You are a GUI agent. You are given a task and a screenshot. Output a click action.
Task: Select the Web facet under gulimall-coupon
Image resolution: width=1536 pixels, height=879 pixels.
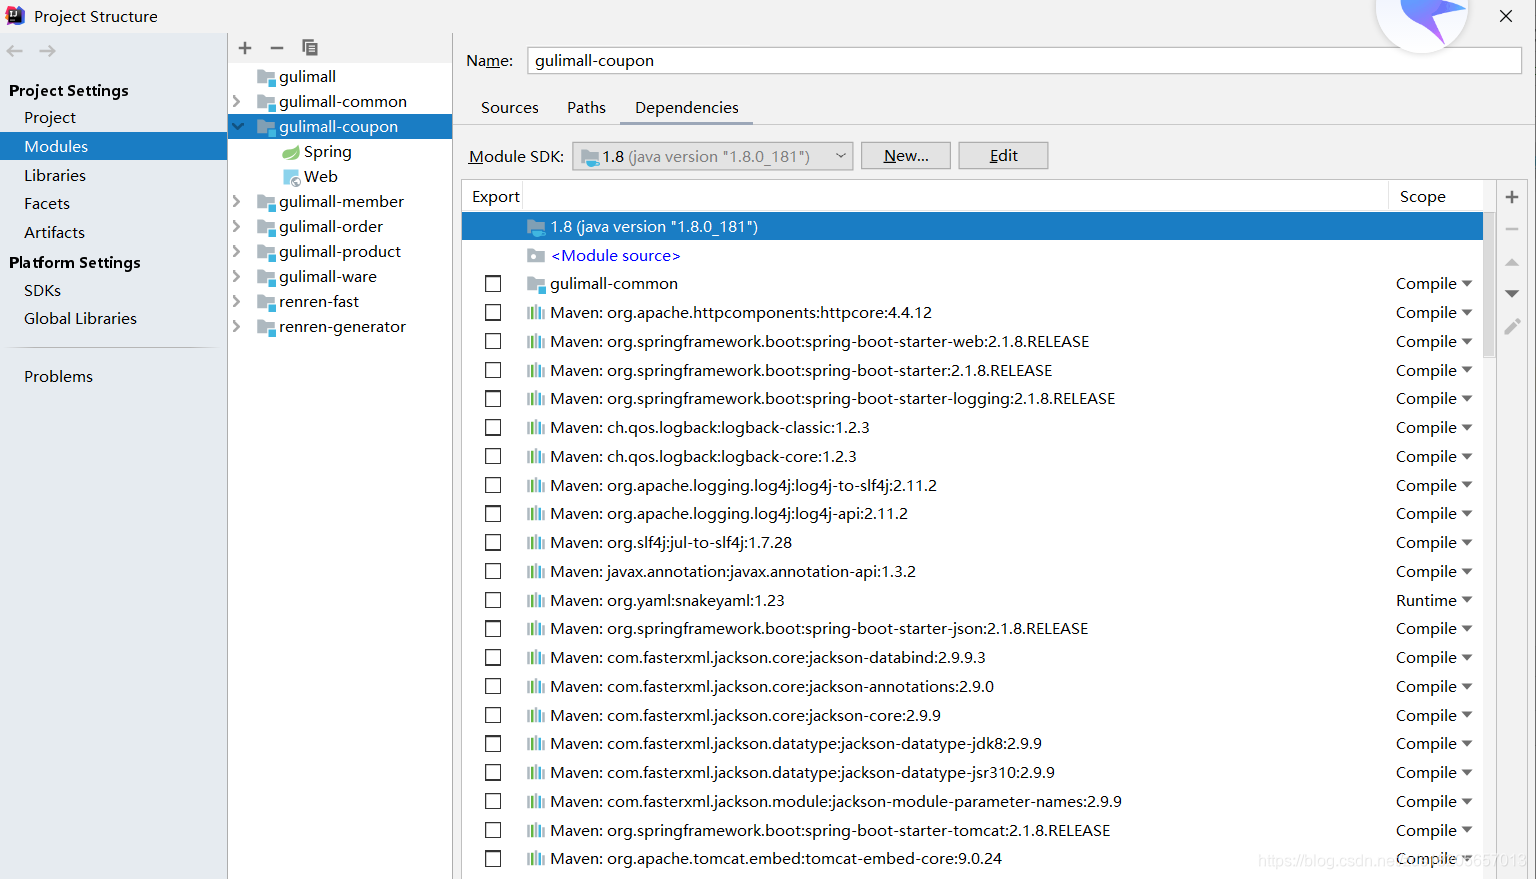pos(319,176)
